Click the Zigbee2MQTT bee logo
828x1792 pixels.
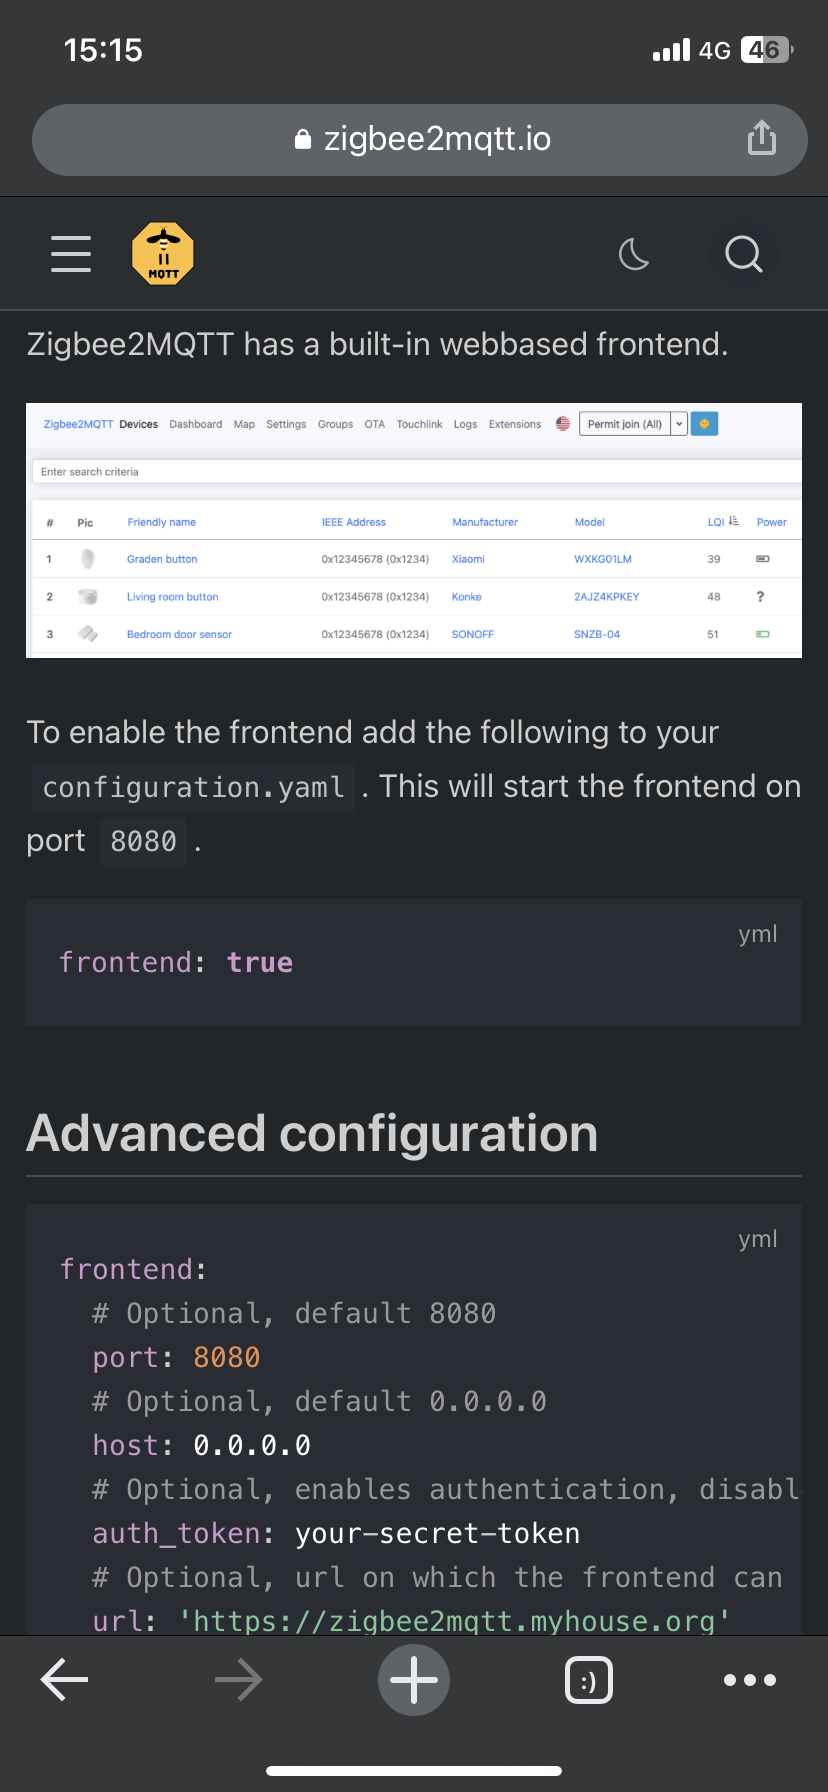tap(163, 254)
